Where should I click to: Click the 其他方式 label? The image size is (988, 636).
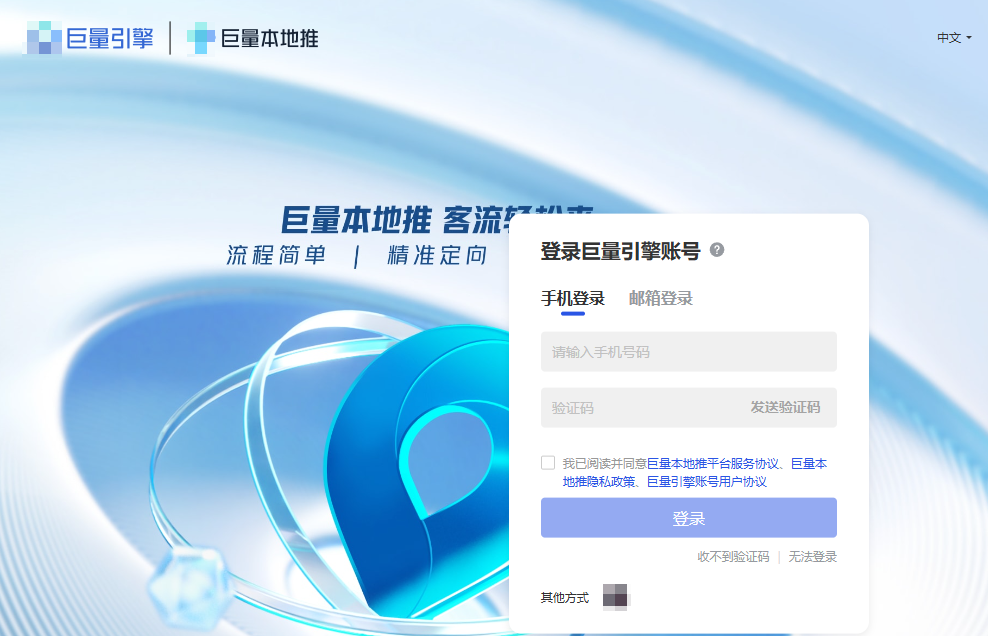[x=565, y=598]
